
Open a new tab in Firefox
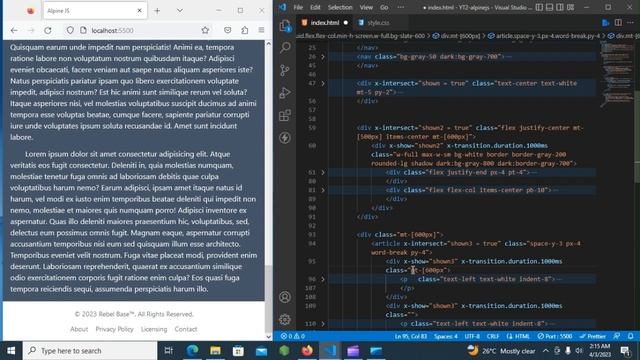point(157,11)
